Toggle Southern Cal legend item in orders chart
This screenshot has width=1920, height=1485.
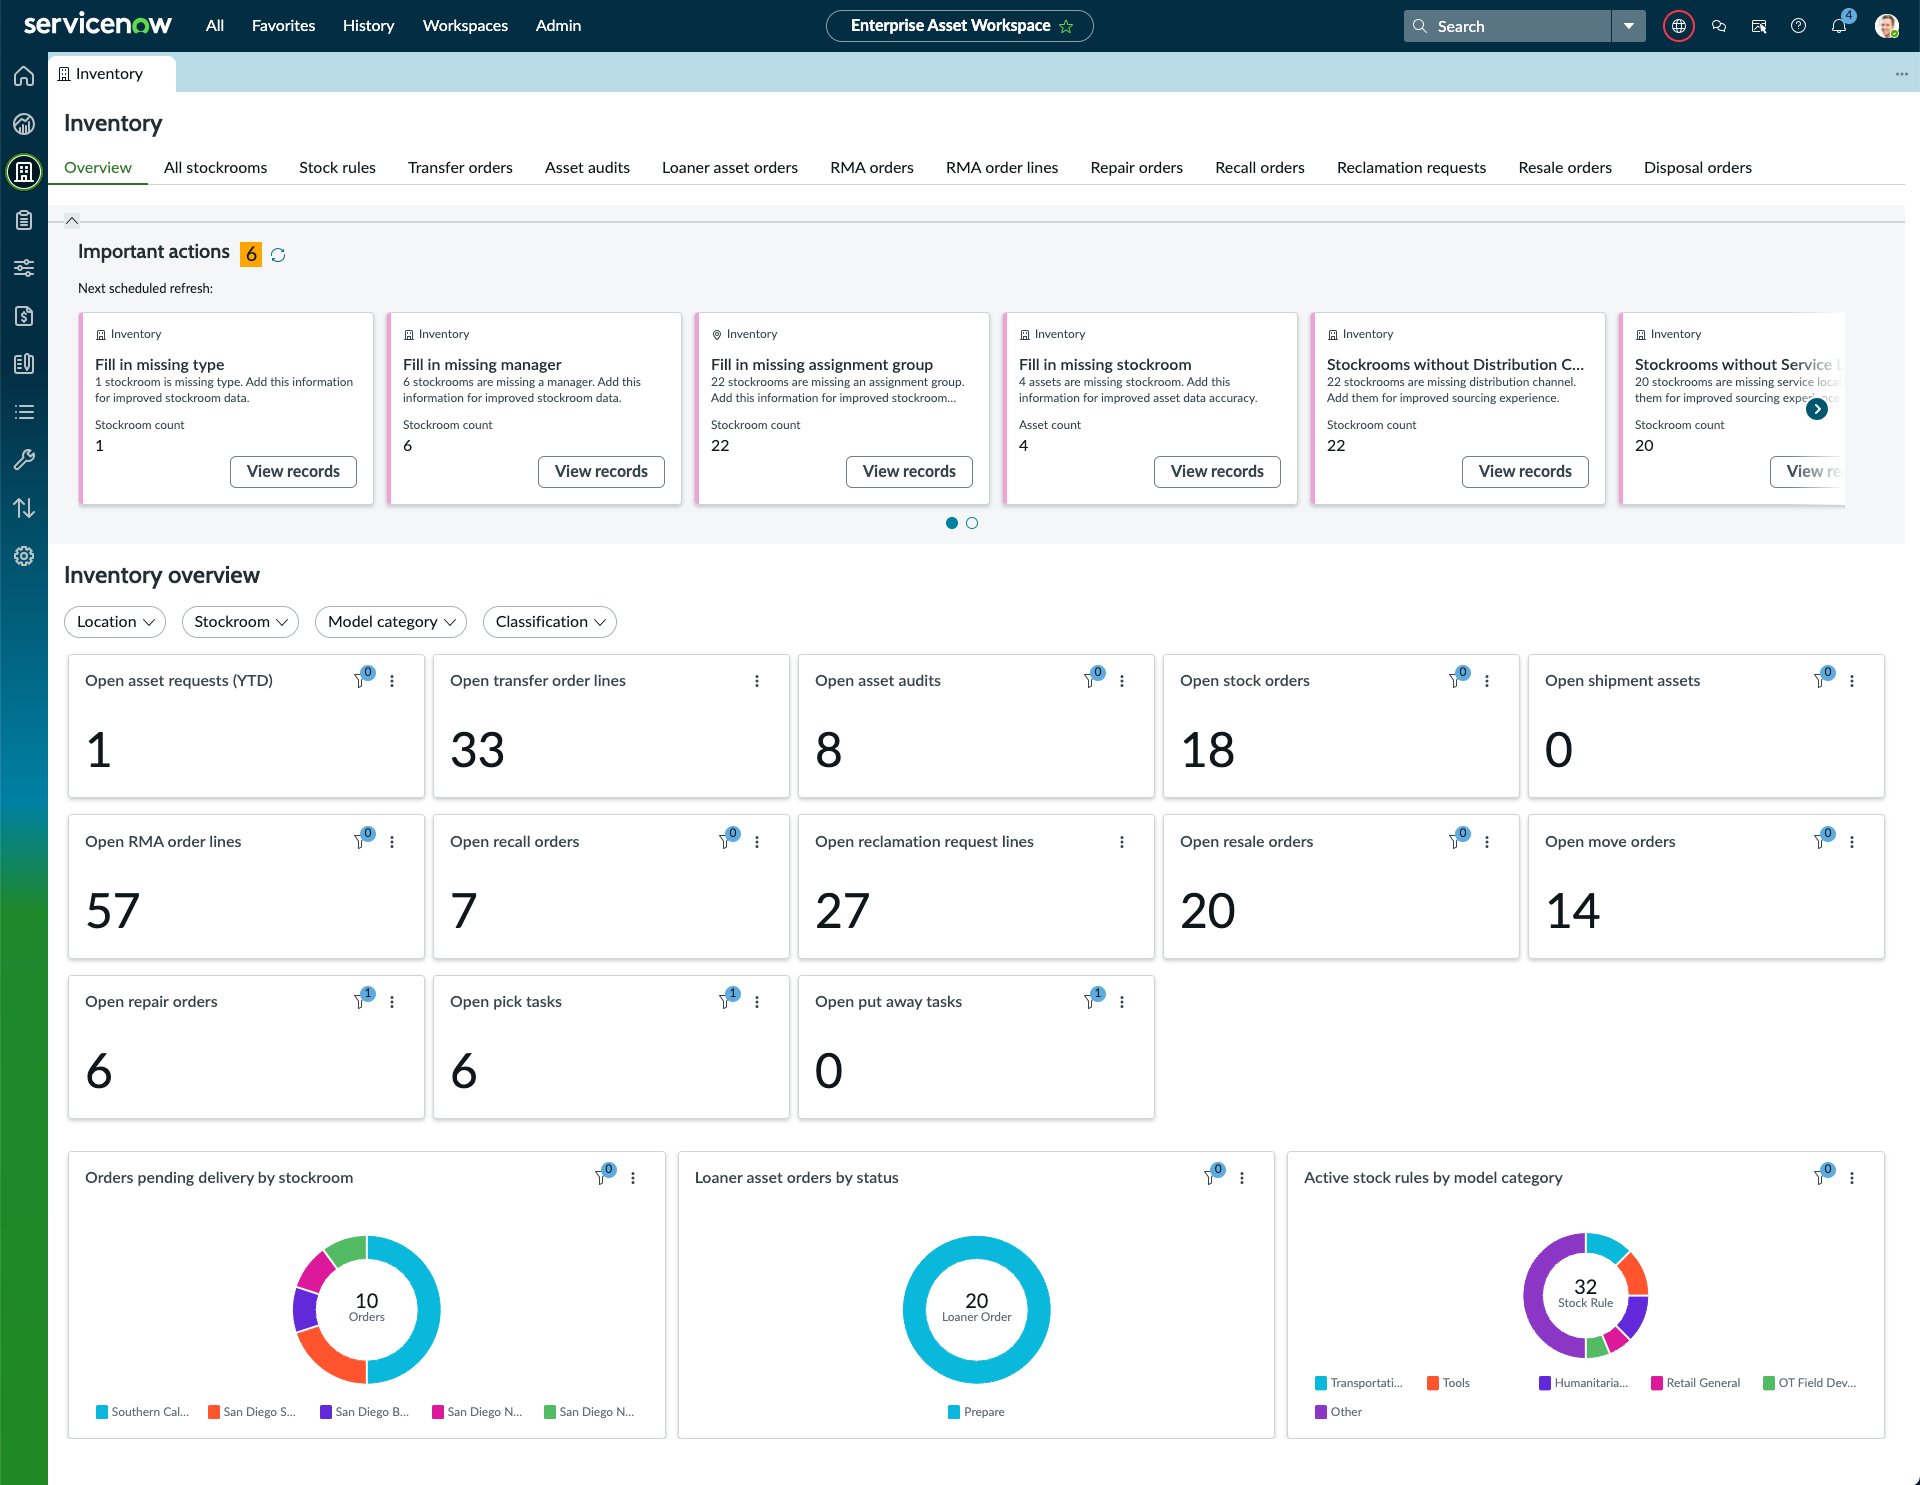tap(142, 1412)
